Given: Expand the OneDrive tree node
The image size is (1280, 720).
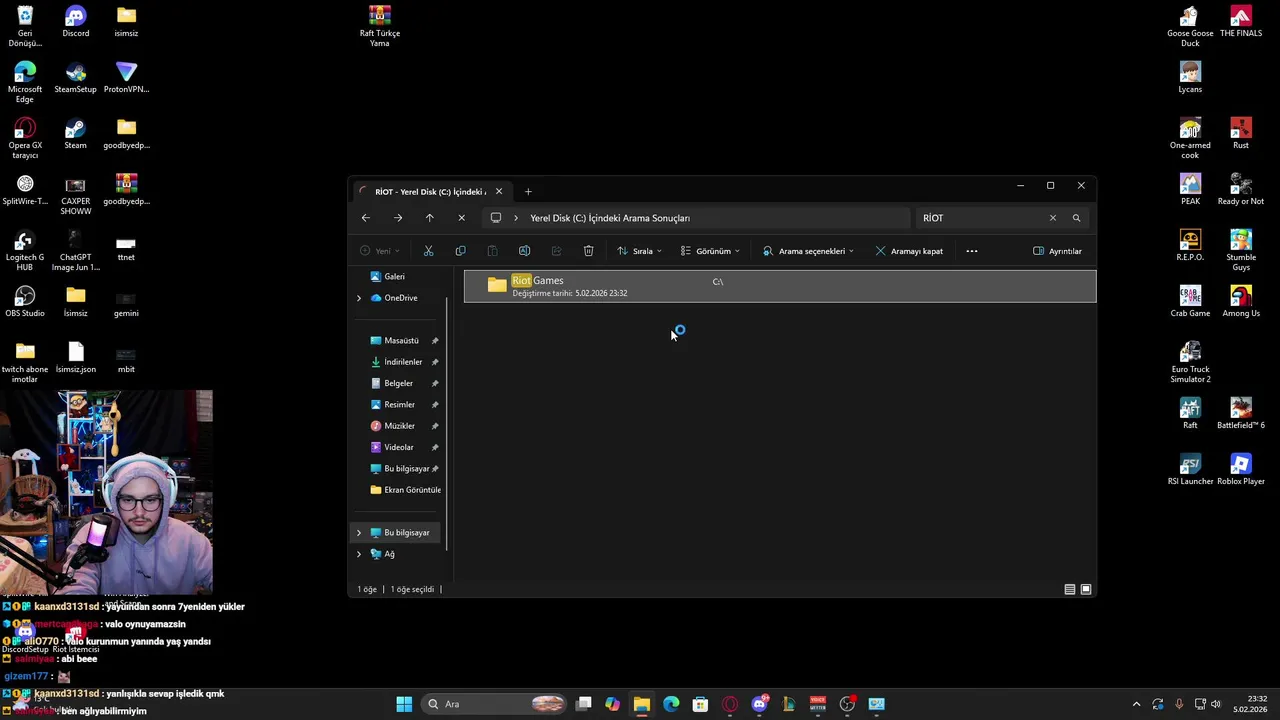Looking at the screenshot, I should click(359, 298).
